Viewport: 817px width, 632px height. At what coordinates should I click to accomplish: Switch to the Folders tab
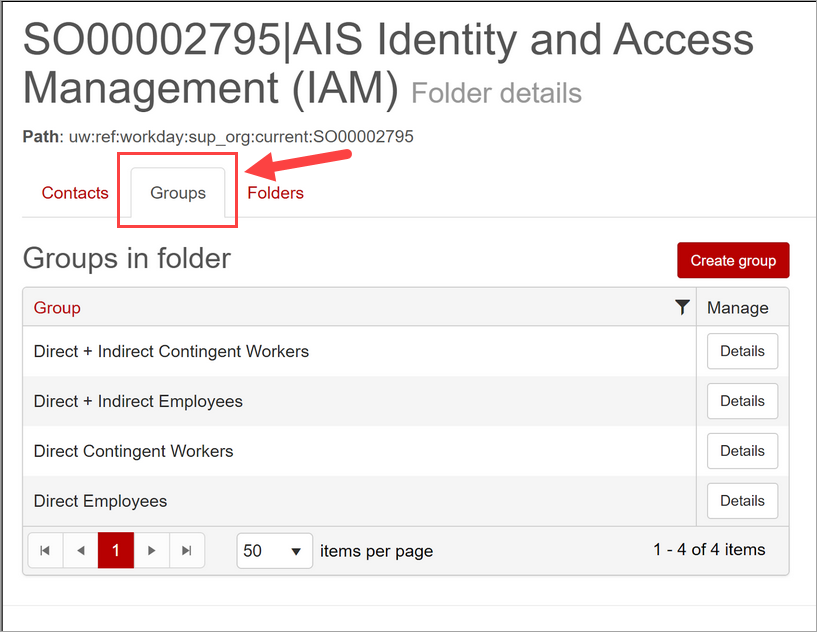click(275, 193)
